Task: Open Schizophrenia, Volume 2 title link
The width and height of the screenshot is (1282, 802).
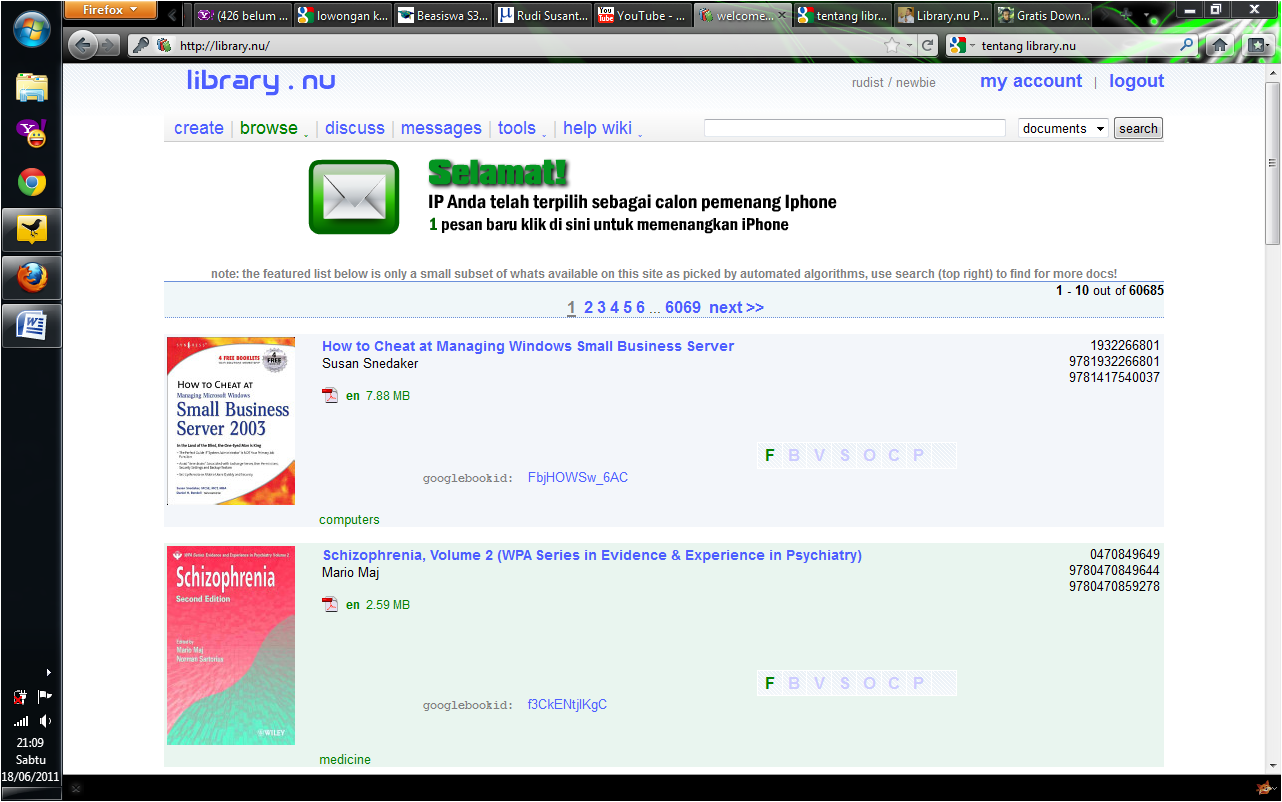Action: pyautogui.click(x=592, y=555)
